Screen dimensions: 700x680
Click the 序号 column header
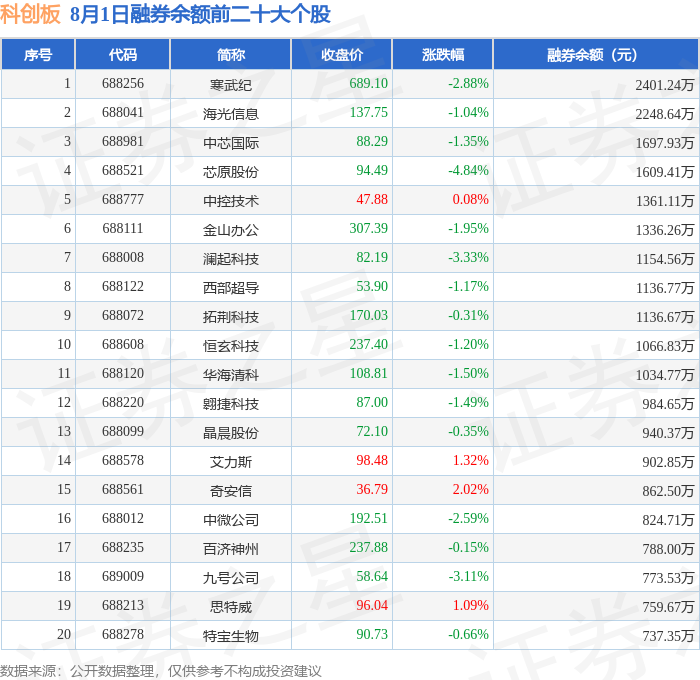(38, 54)
